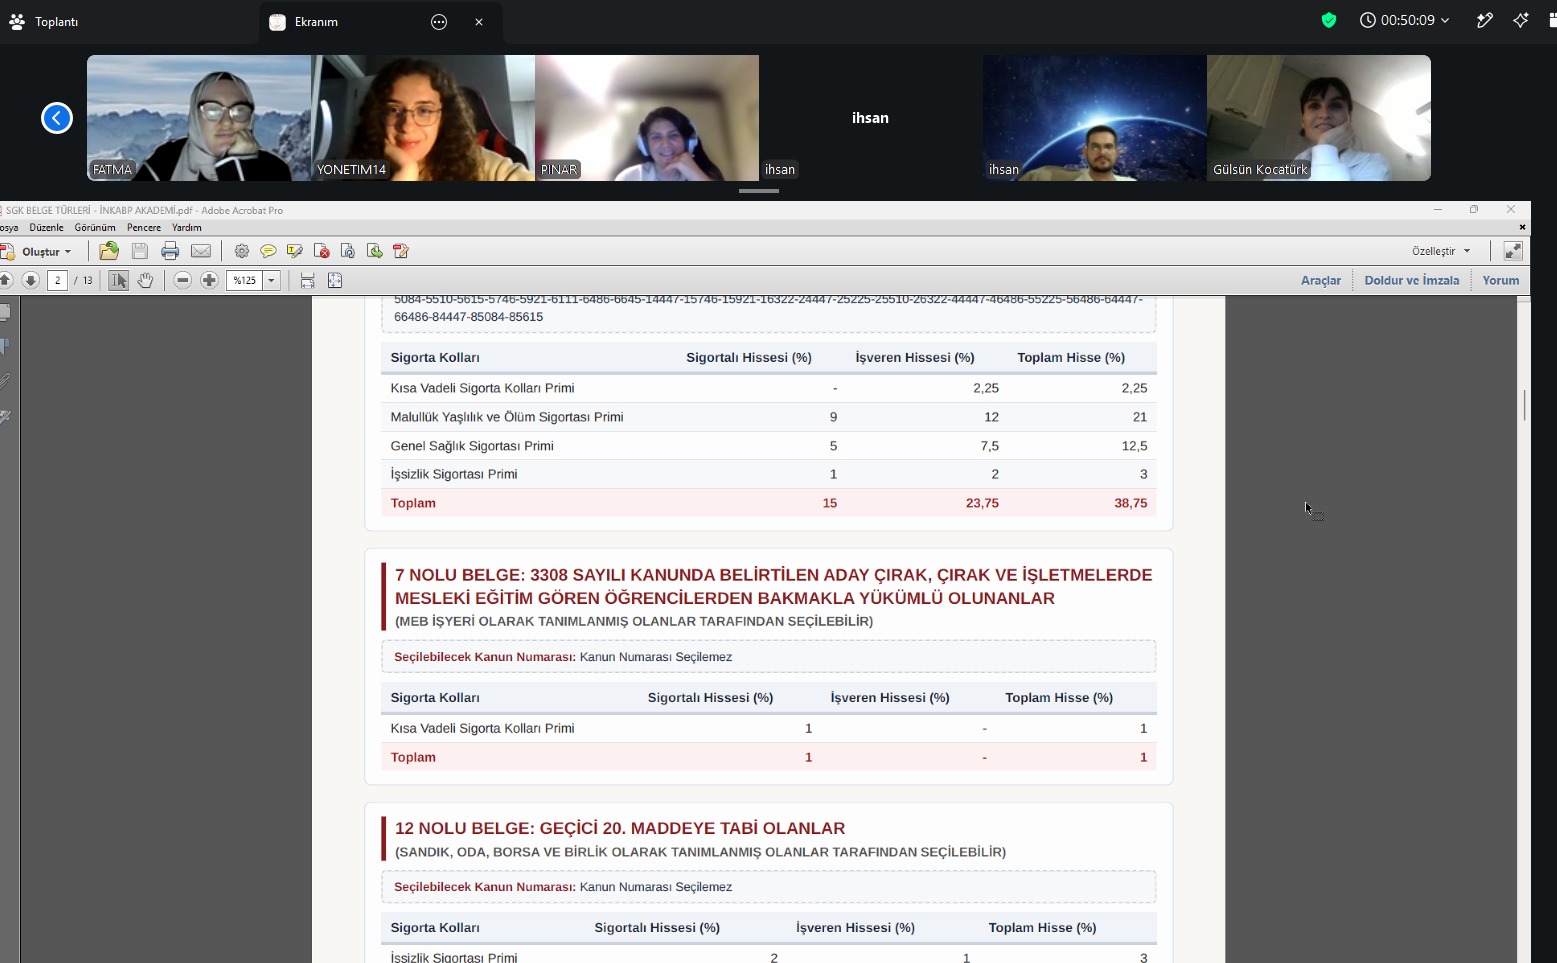Open the meeting annotate pen icon

1485,20
